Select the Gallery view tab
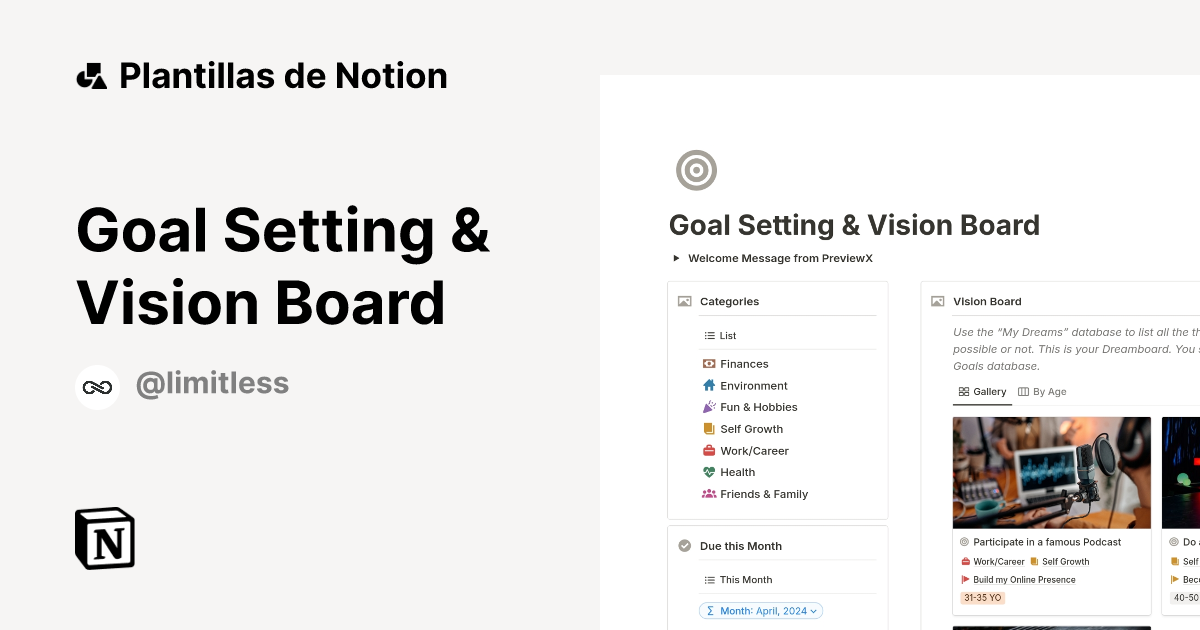Screen dimensions: 1200x630 [x=981, y=391]
